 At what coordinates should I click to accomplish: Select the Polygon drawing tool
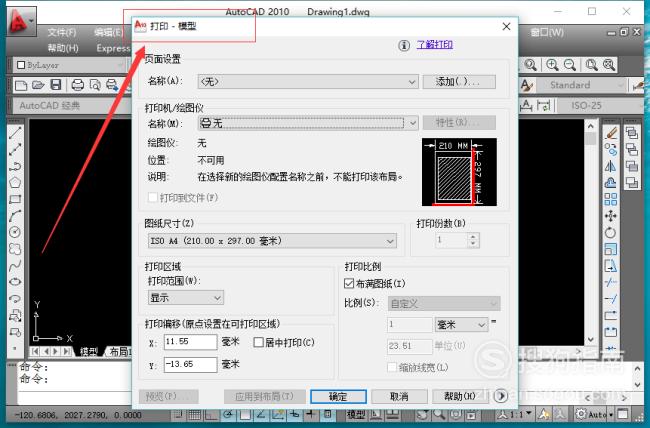(15, 182)
